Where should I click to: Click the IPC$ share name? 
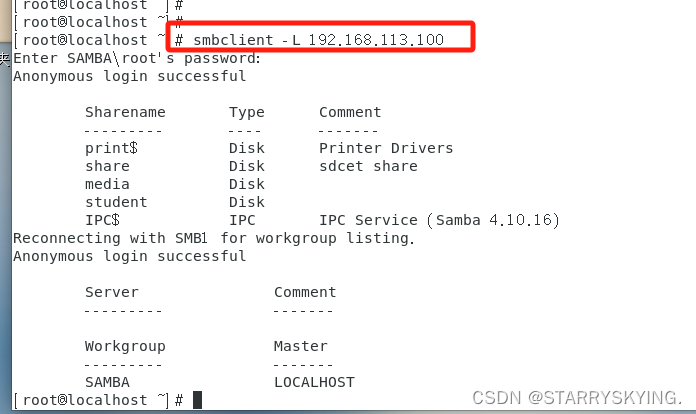click(102, 220)
